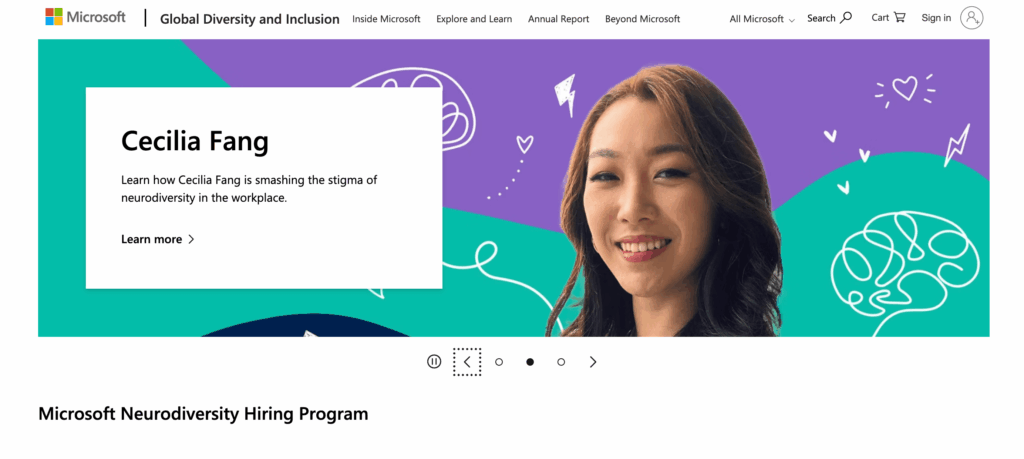
Task: Click the Sign in link
Action: coord(936,18)
